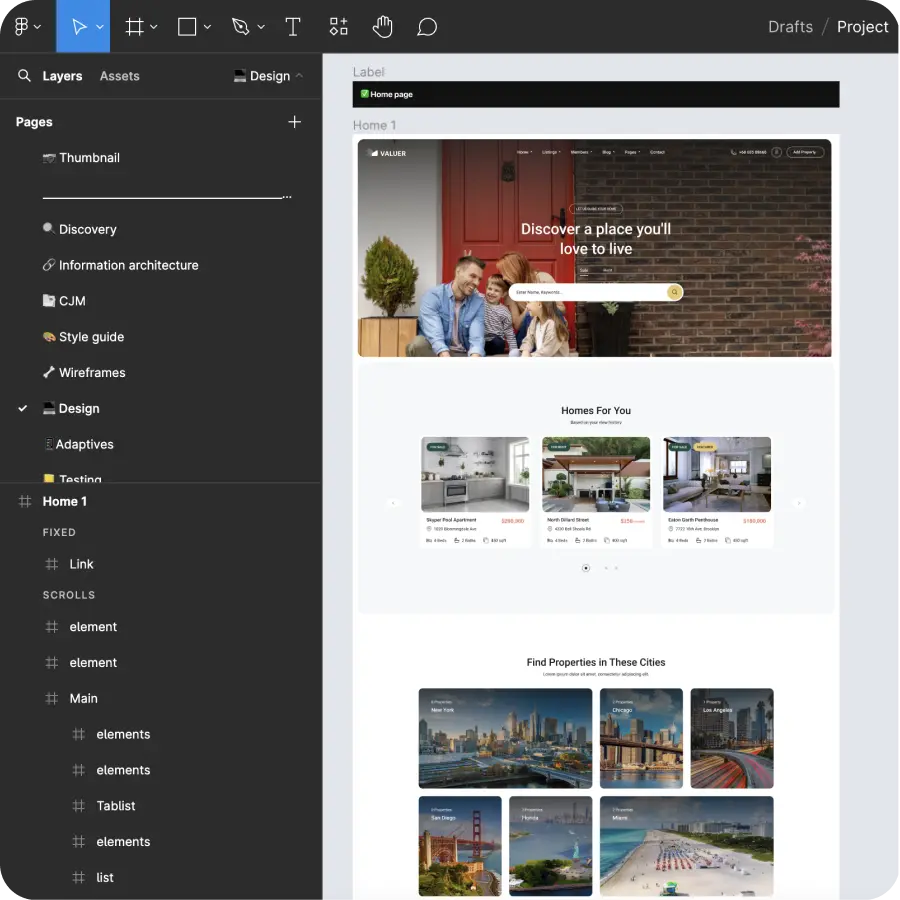Expand the Shape tools dropdown

(x=205, y=26)
